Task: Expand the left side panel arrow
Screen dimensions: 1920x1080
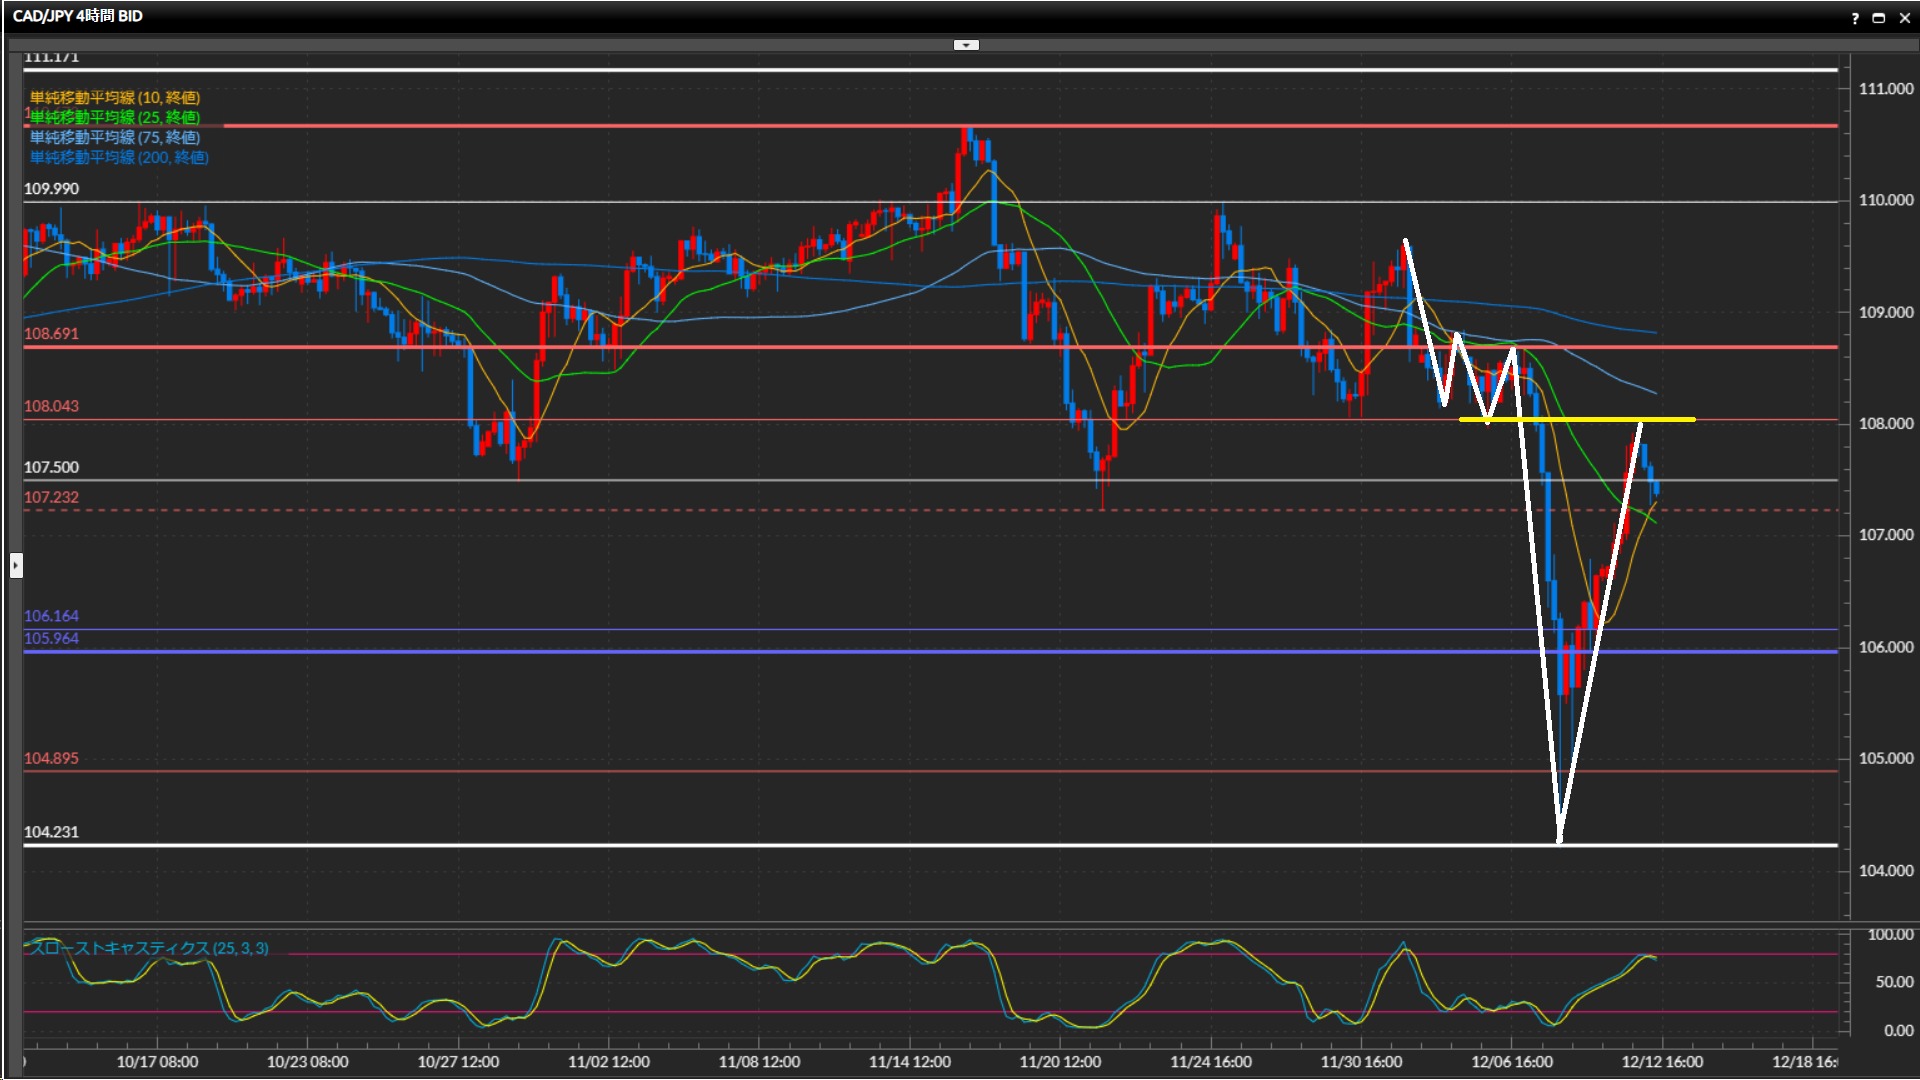Action: [x=15, y=566]
